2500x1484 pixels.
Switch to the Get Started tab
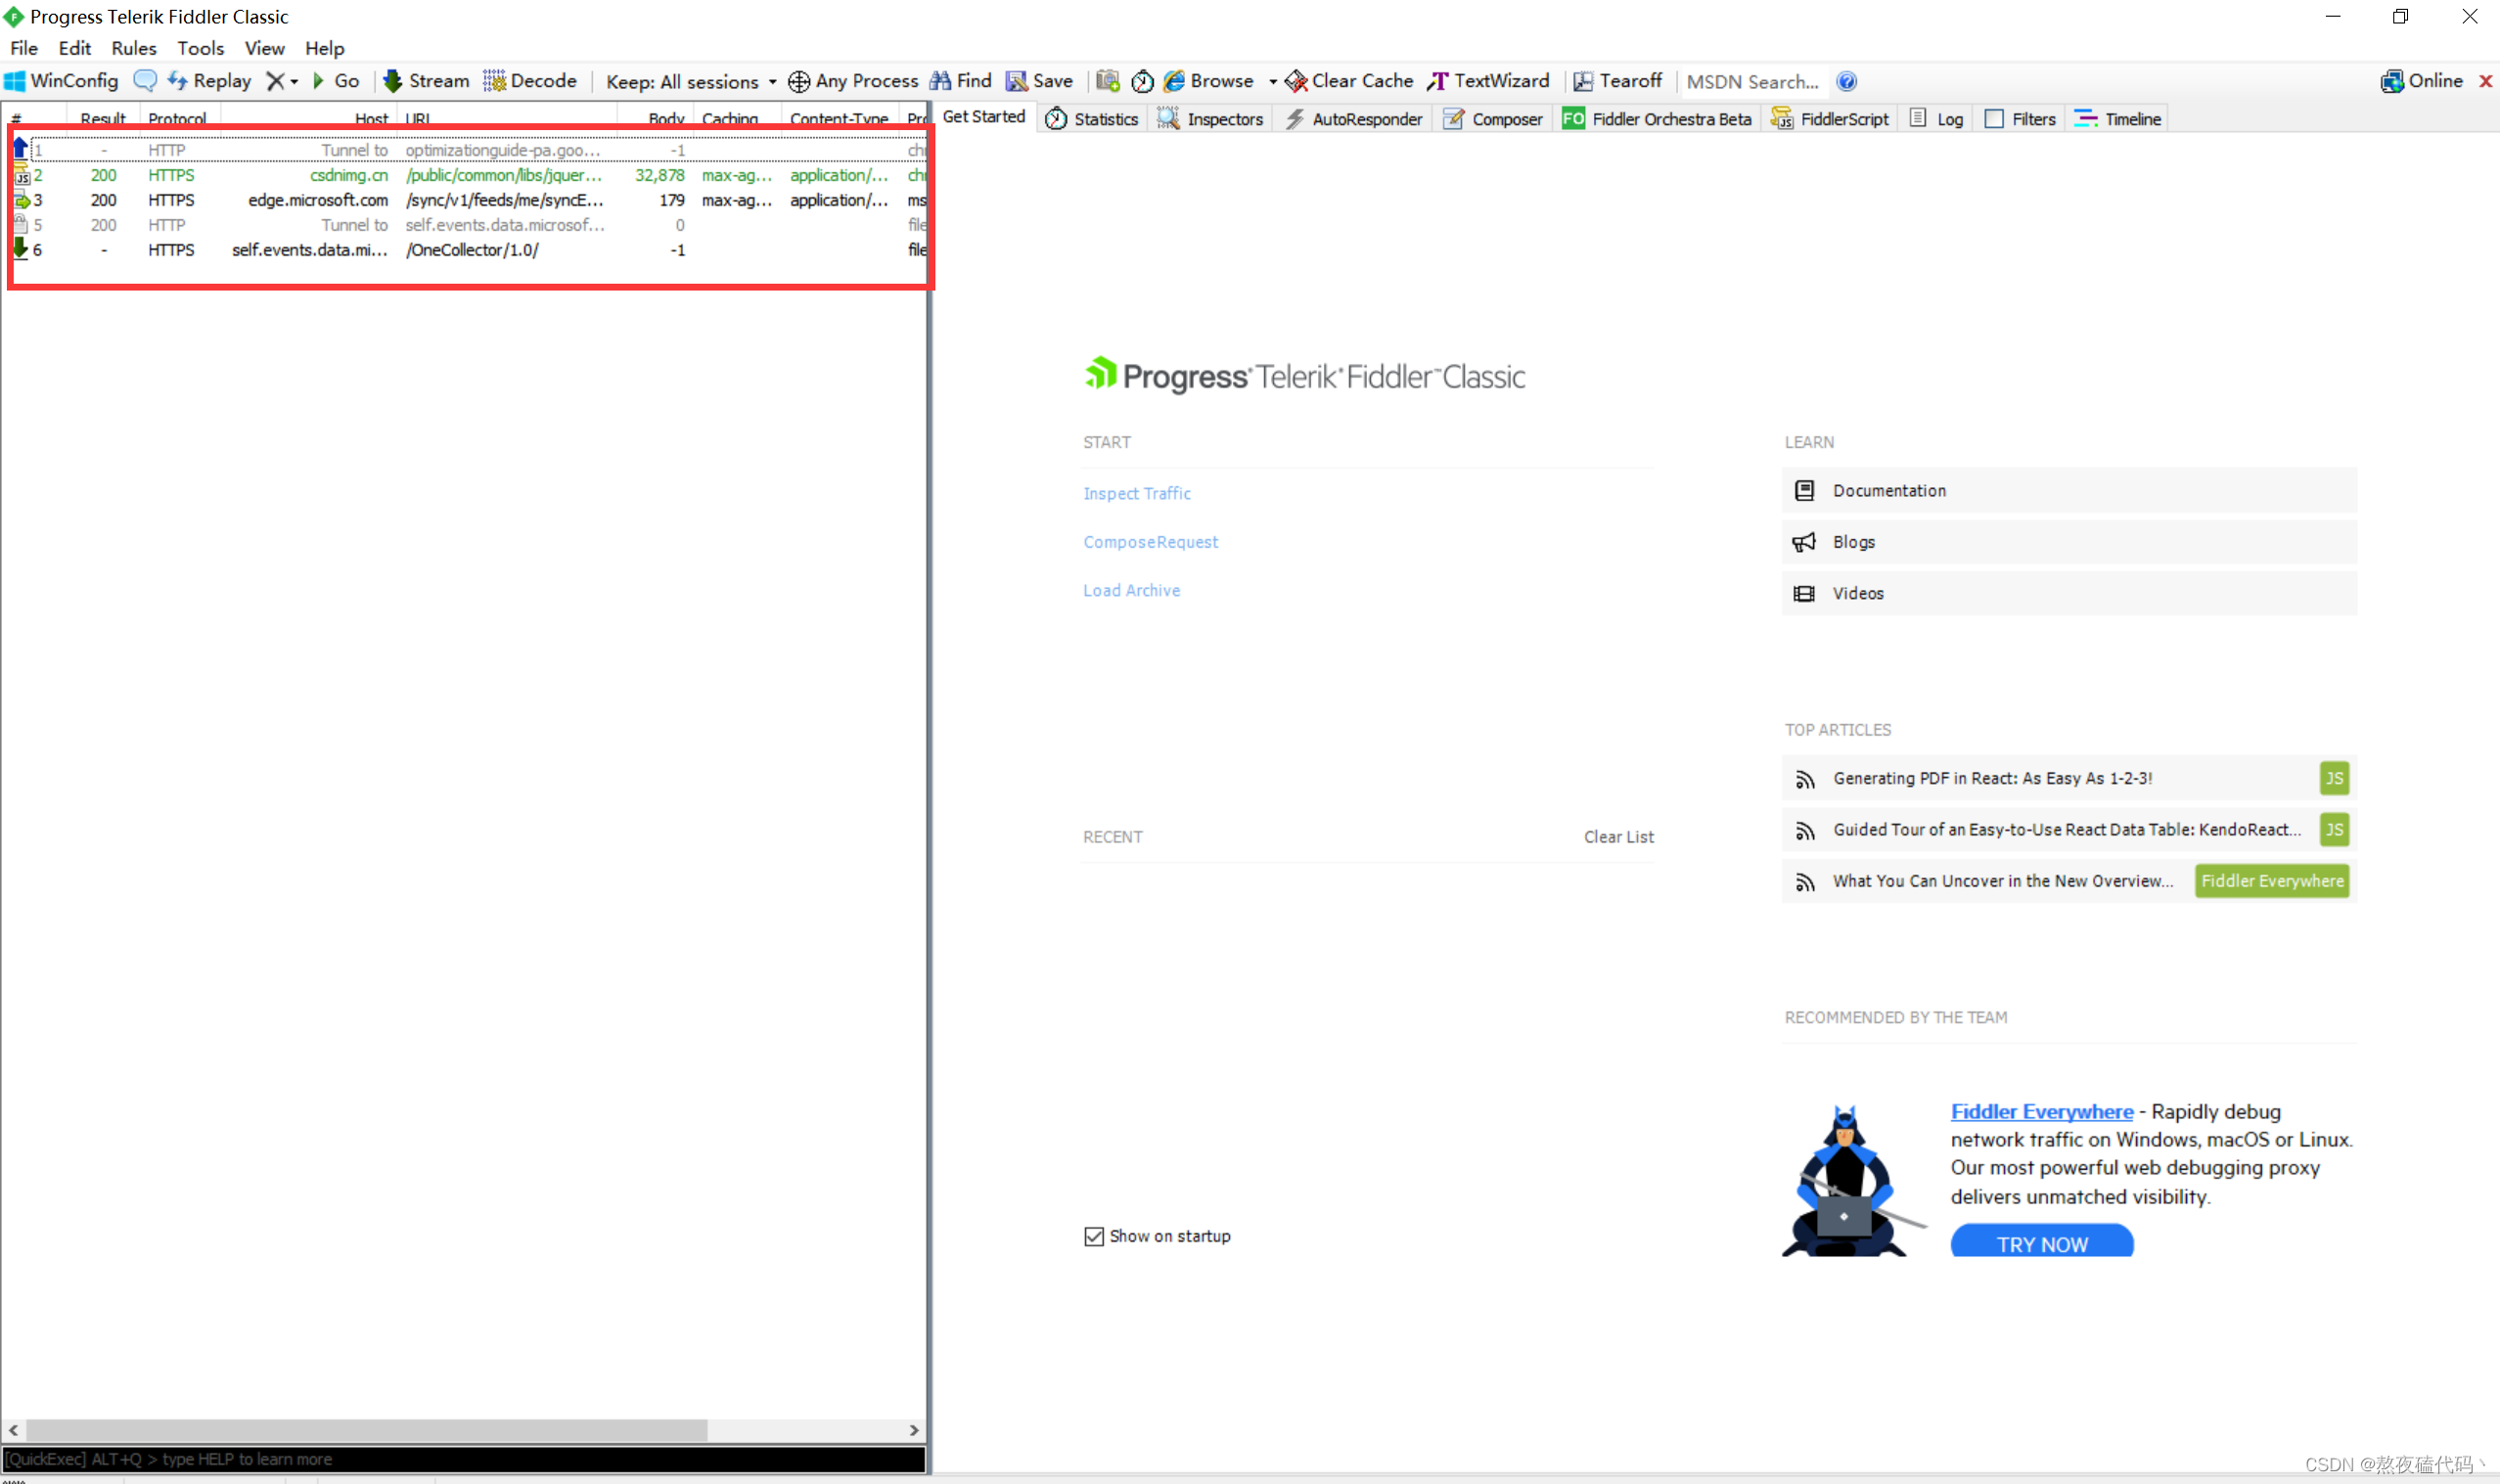pyautogui.click(x=984, y=117)
